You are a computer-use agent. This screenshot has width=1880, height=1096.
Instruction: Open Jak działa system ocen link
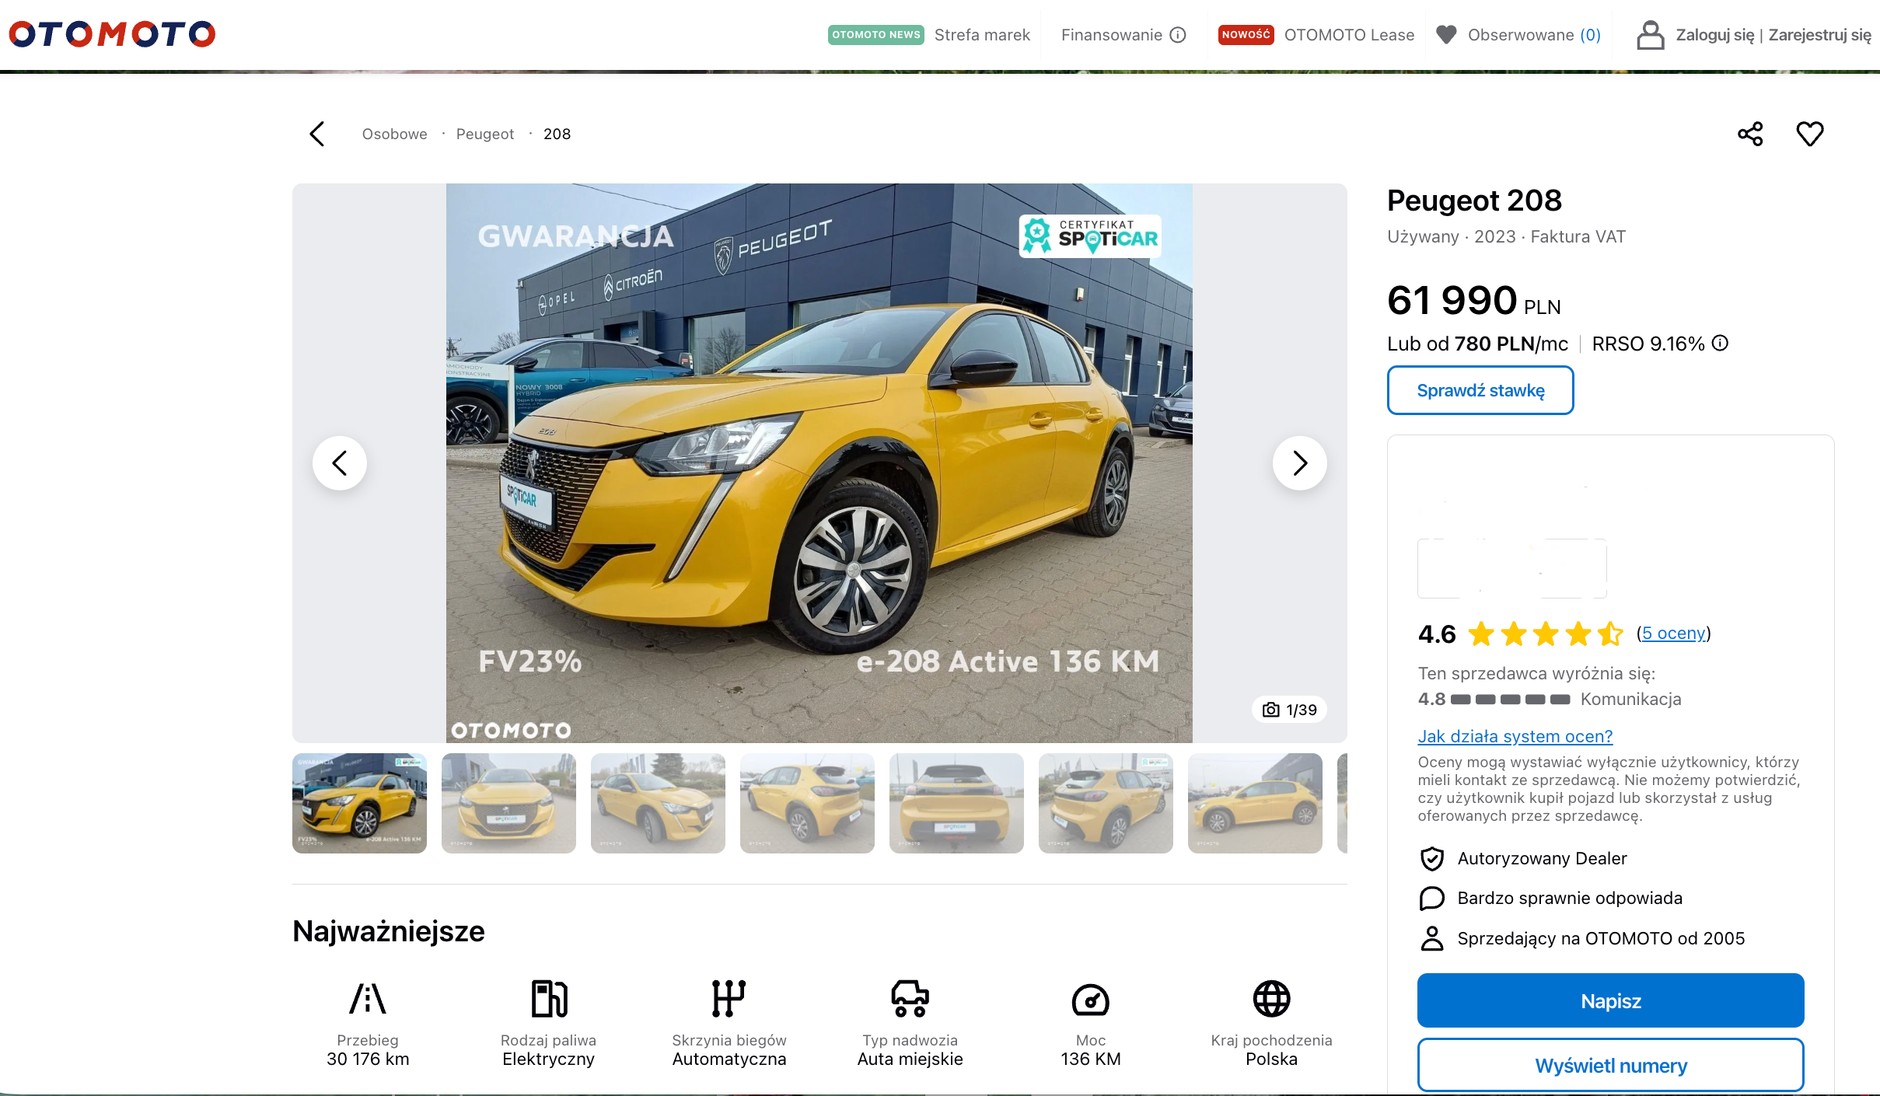[1515, 736]
